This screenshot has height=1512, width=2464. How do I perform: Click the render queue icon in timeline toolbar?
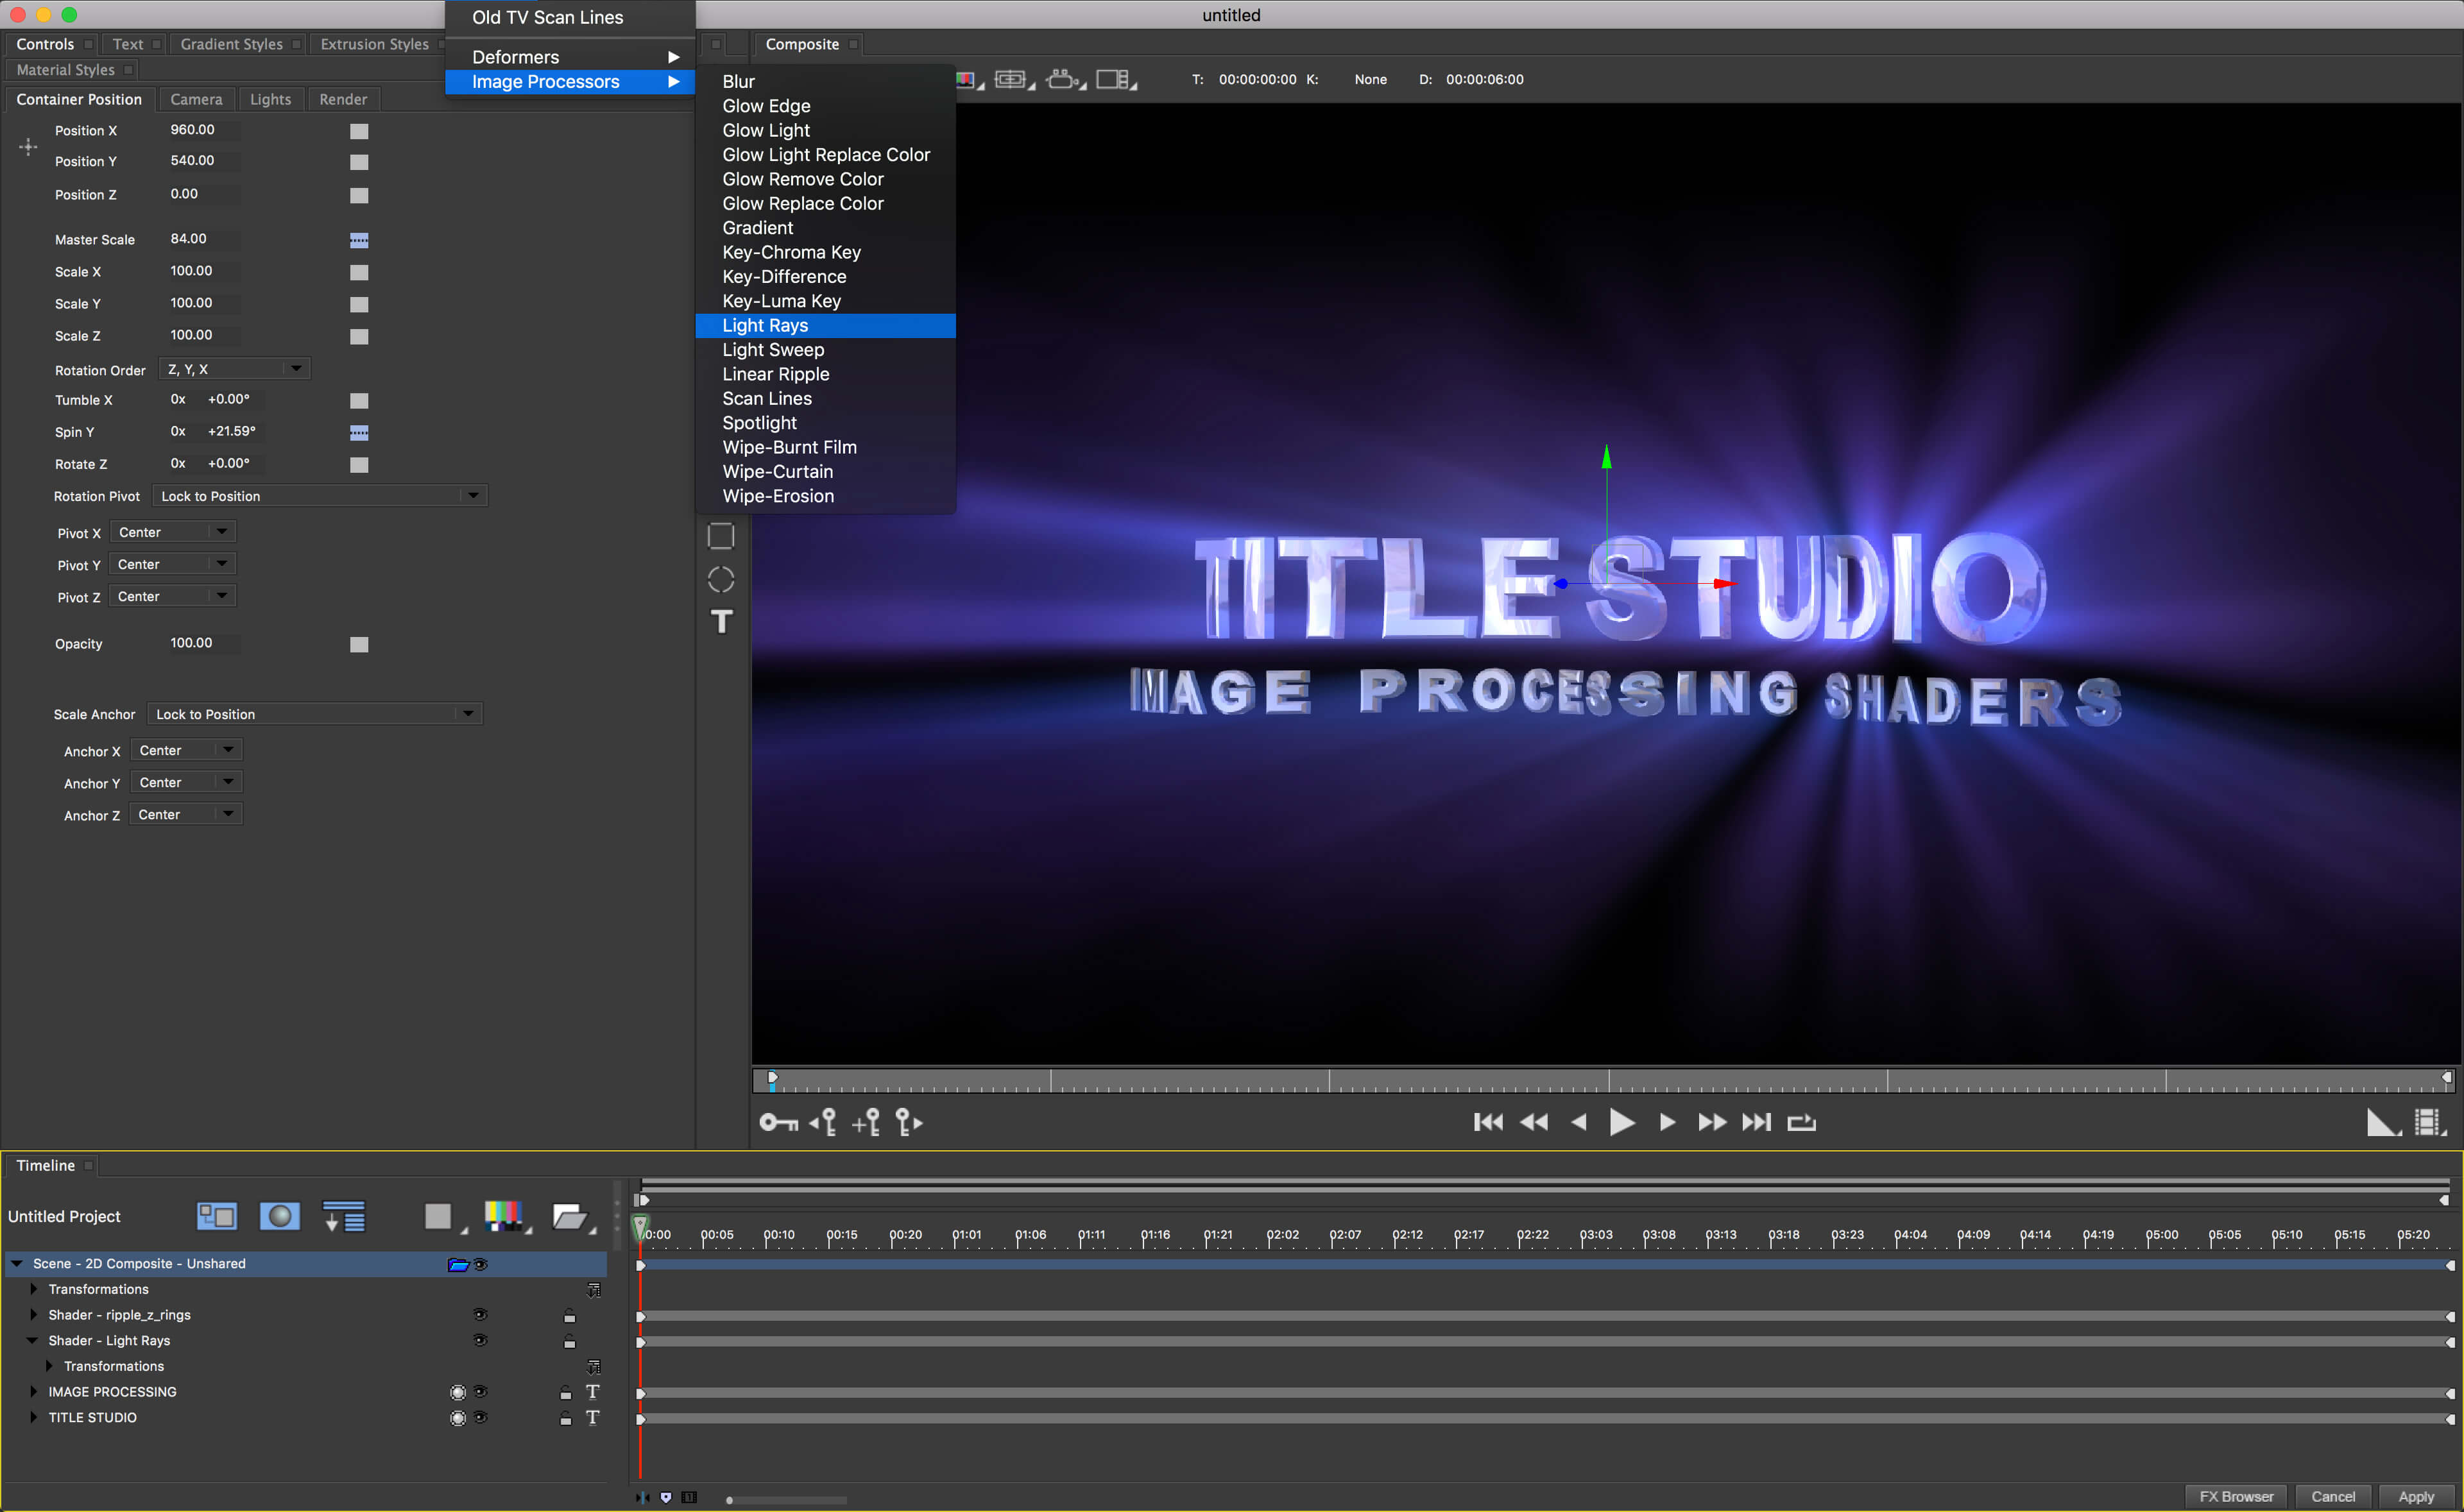[x=343, y=1216]
